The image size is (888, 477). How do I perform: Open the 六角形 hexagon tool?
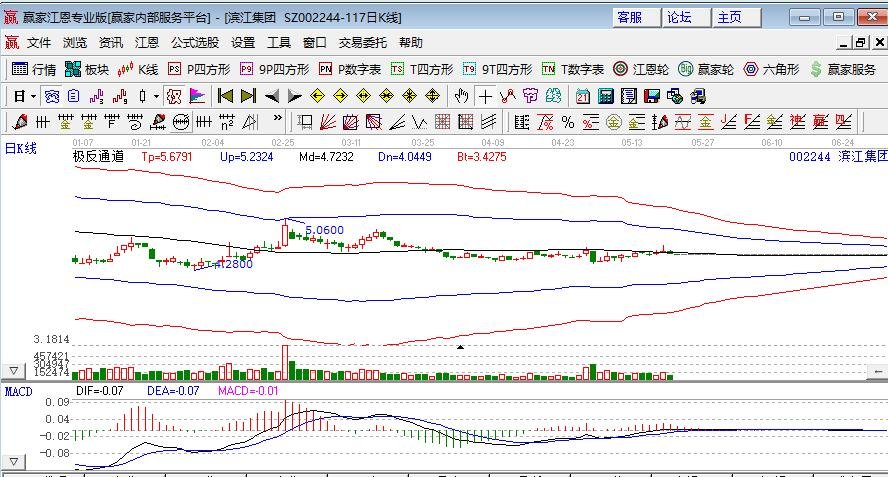(x=771, y=69)
